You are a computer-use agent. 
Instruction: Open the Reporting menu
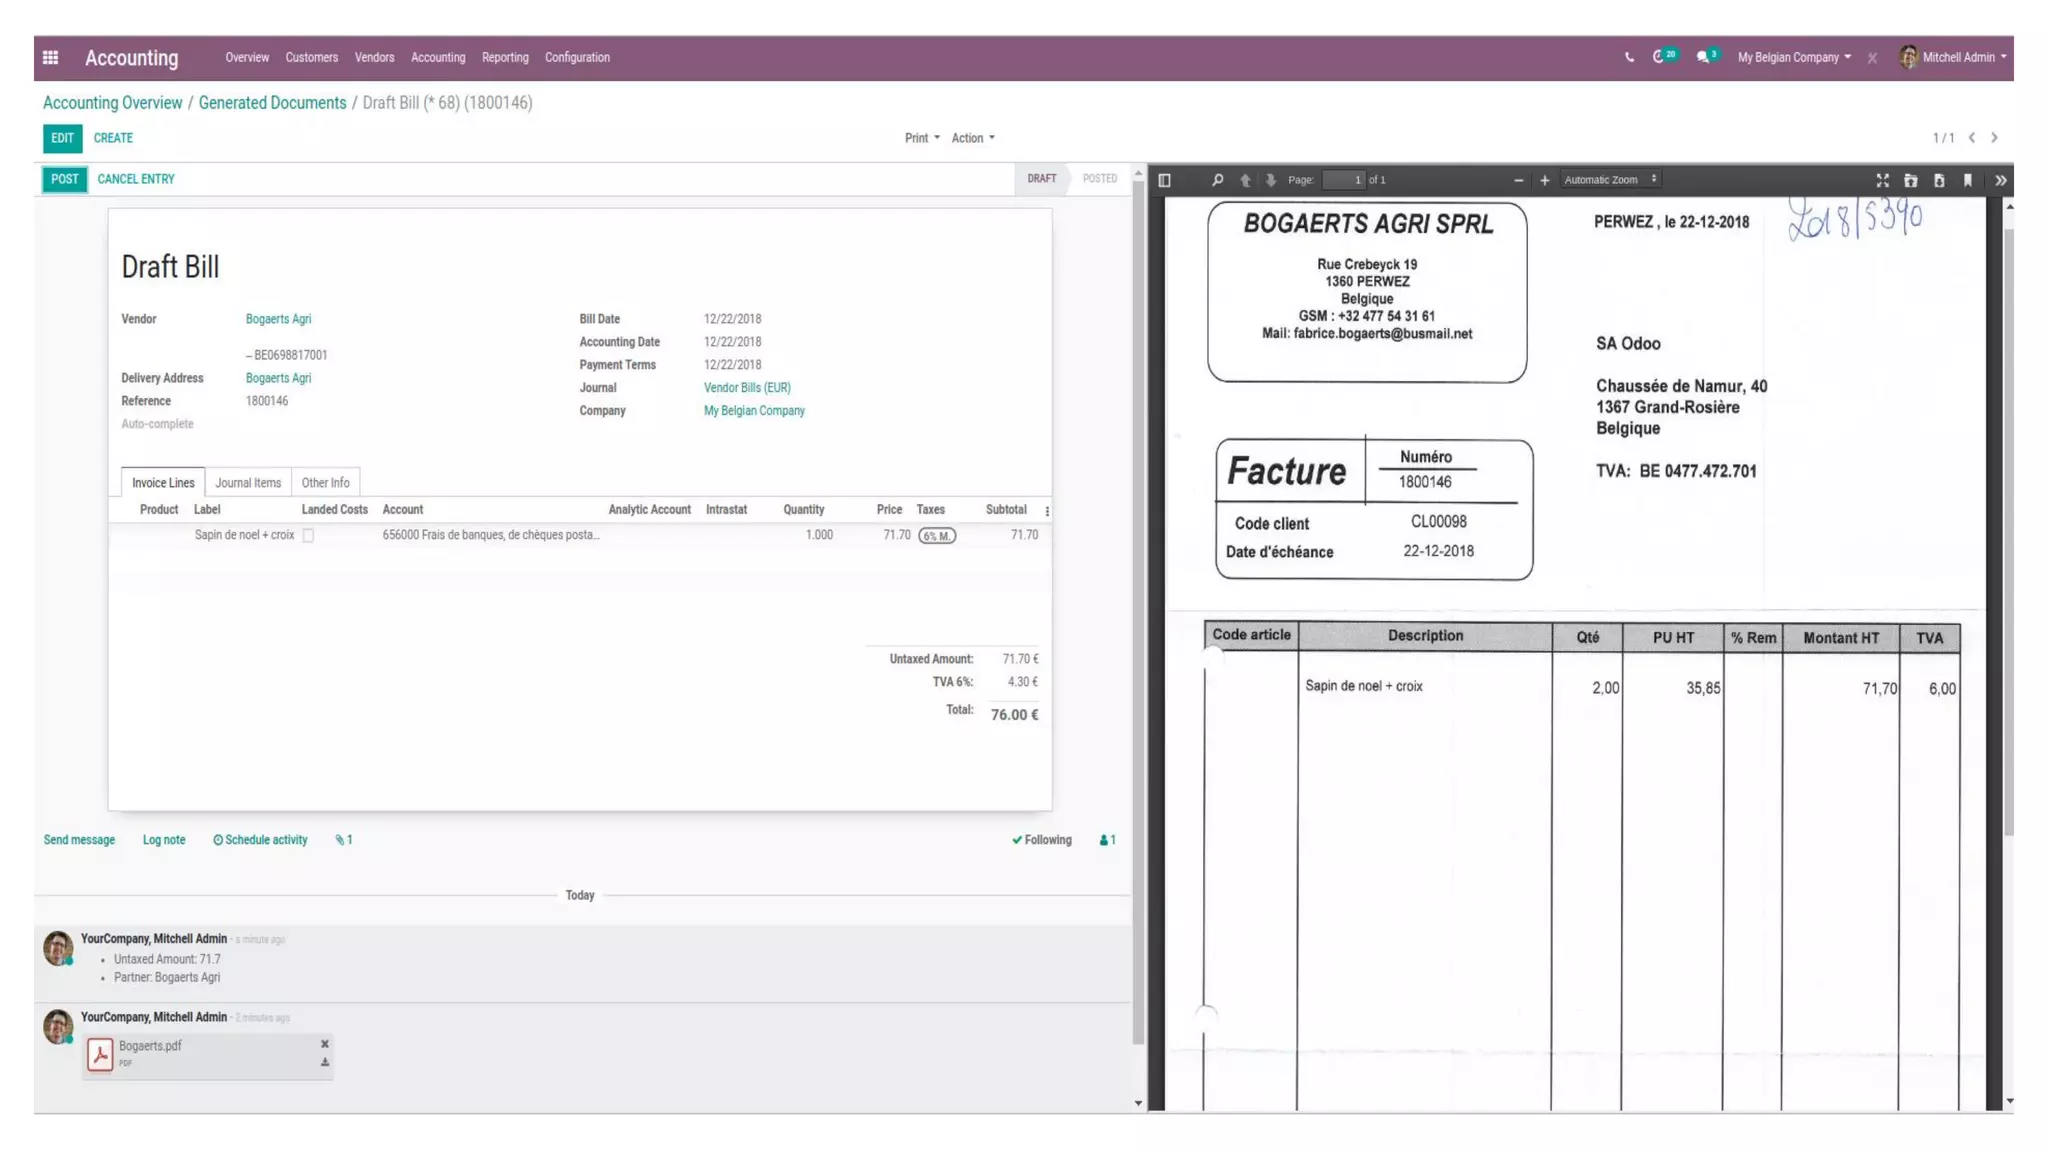click(x=505, y=58)
